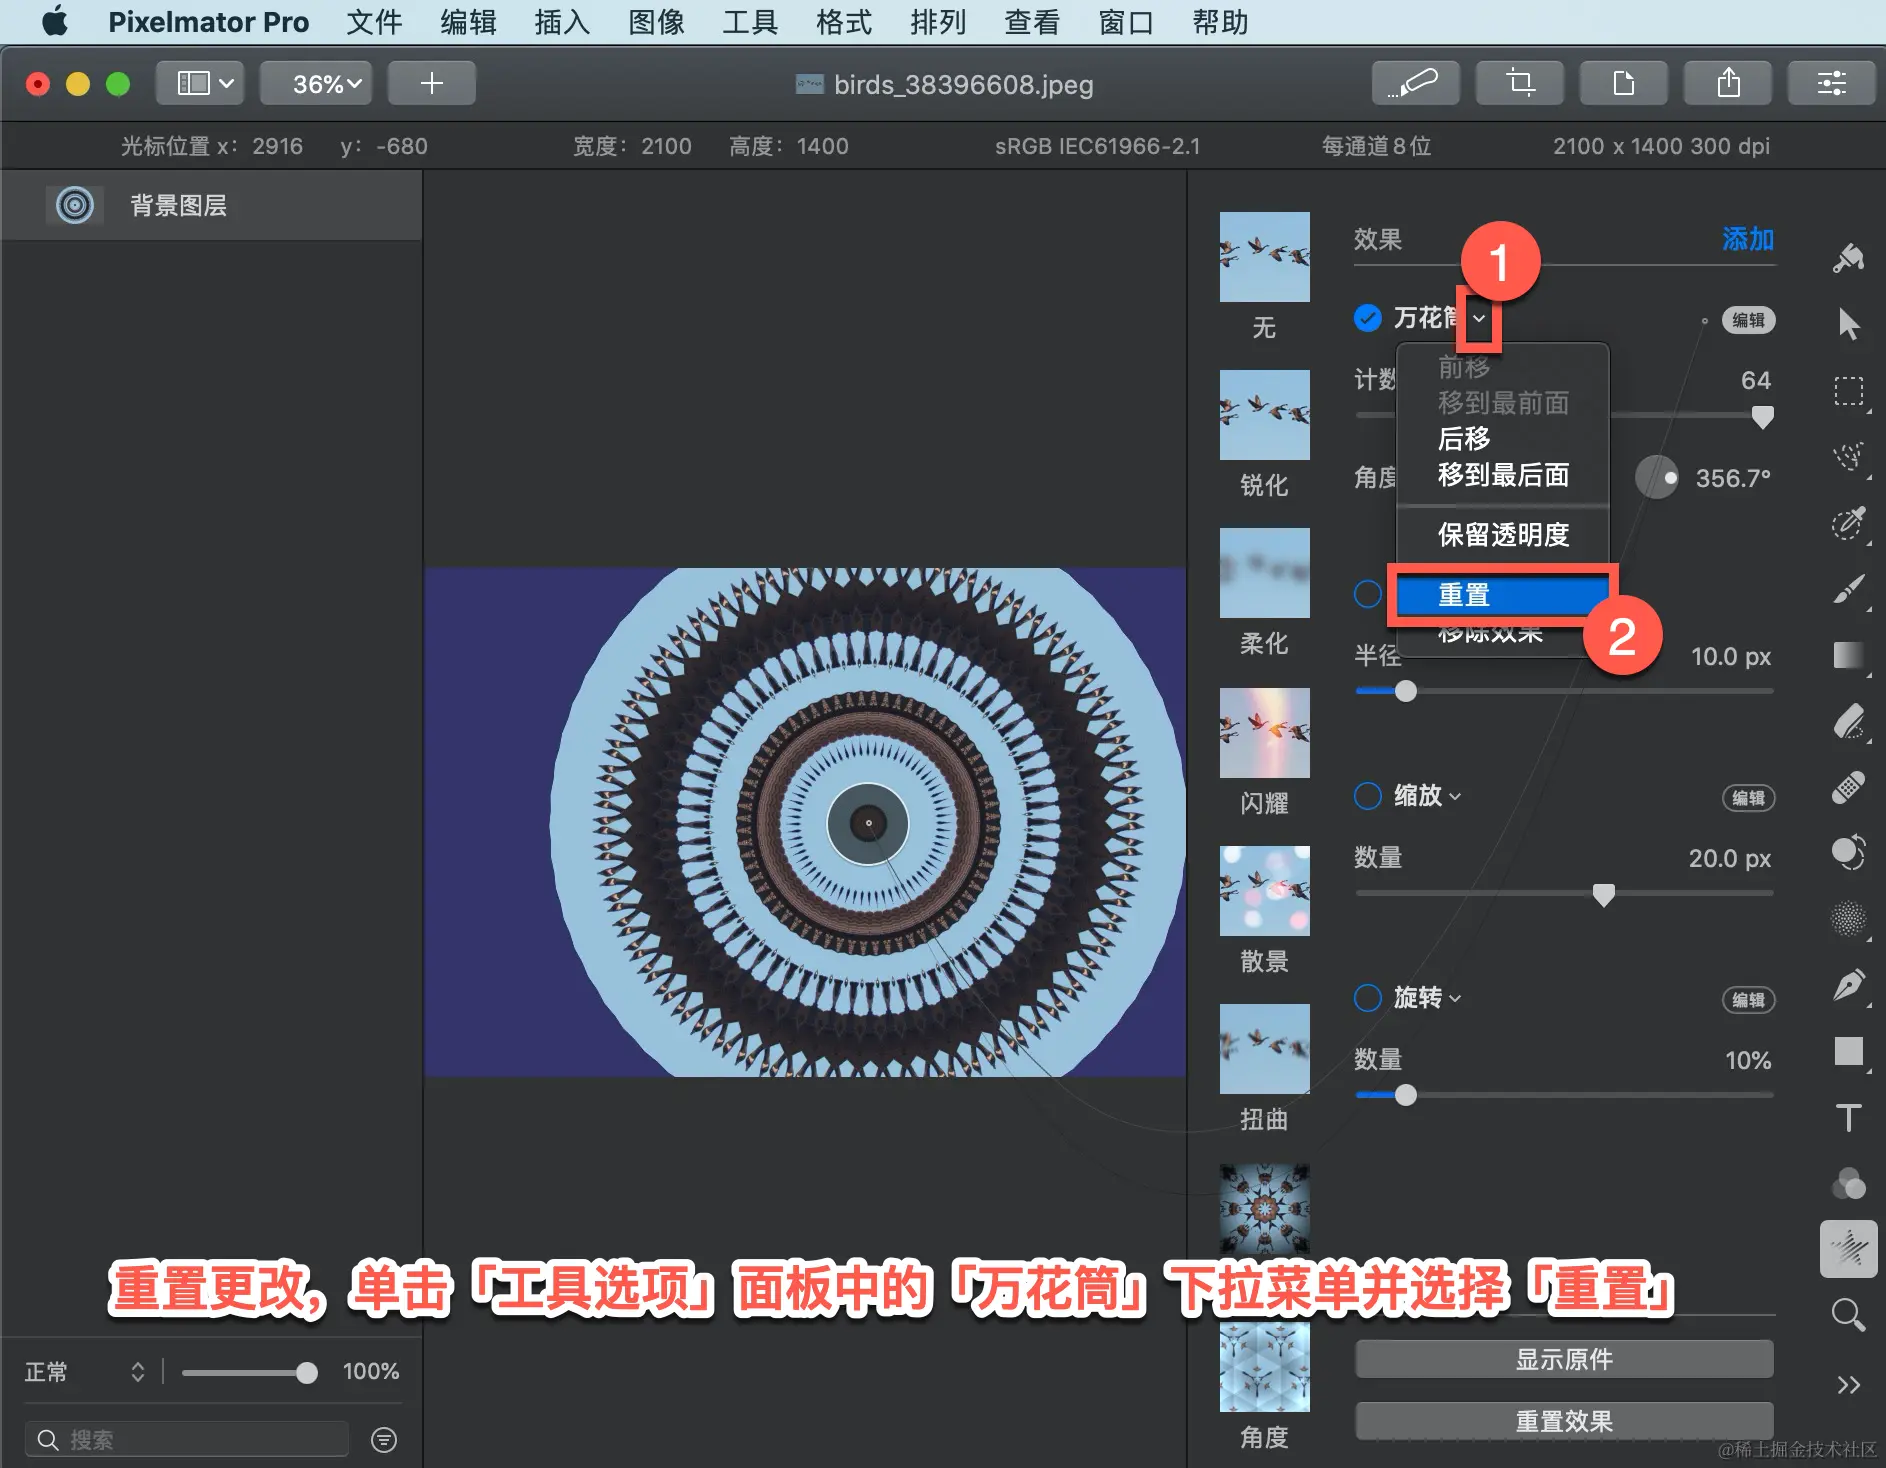Select 后移 in the dropdown menu

click(1502, 439)
